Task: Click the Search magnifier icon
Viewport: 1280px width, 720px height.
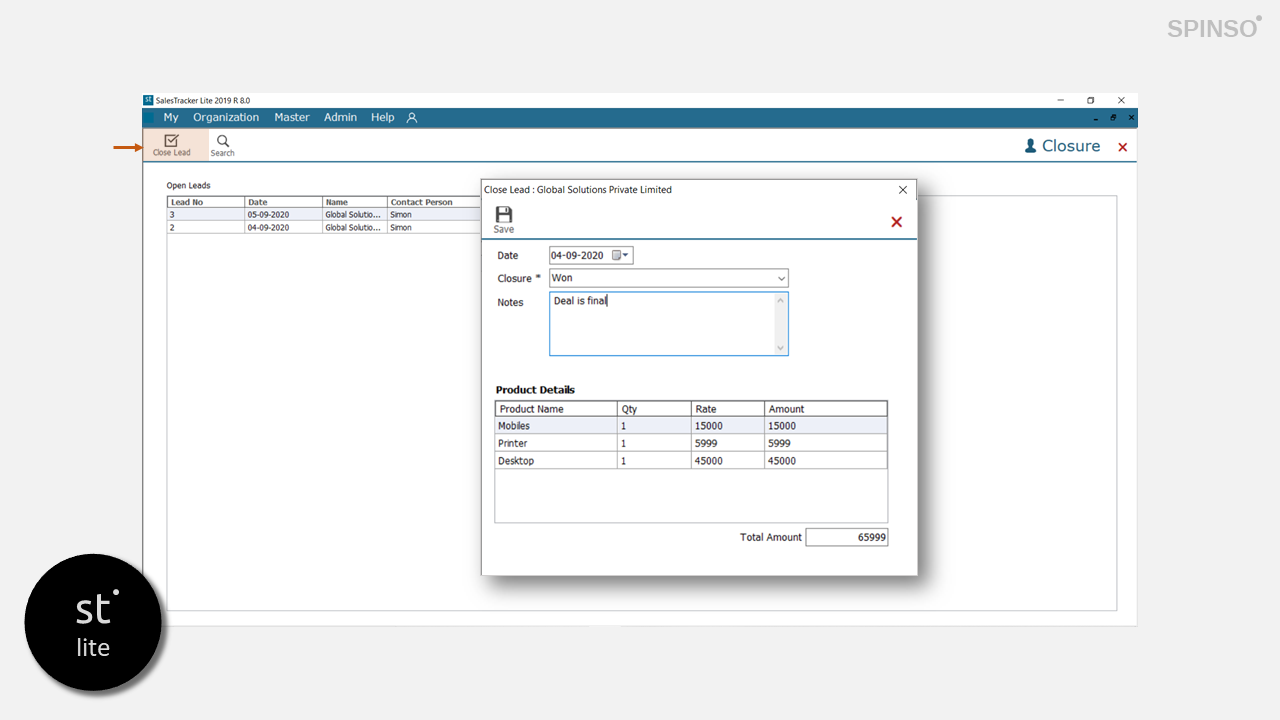Action: 222,145
